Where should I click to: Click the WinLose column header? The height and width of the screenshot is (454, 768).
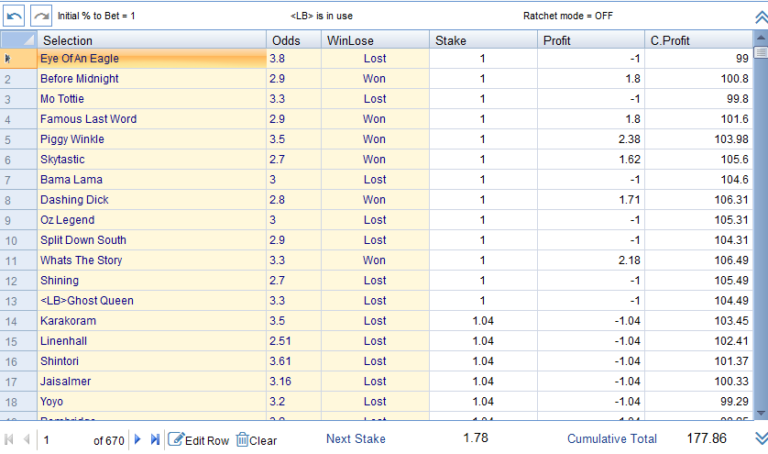(x=374, y=40)
